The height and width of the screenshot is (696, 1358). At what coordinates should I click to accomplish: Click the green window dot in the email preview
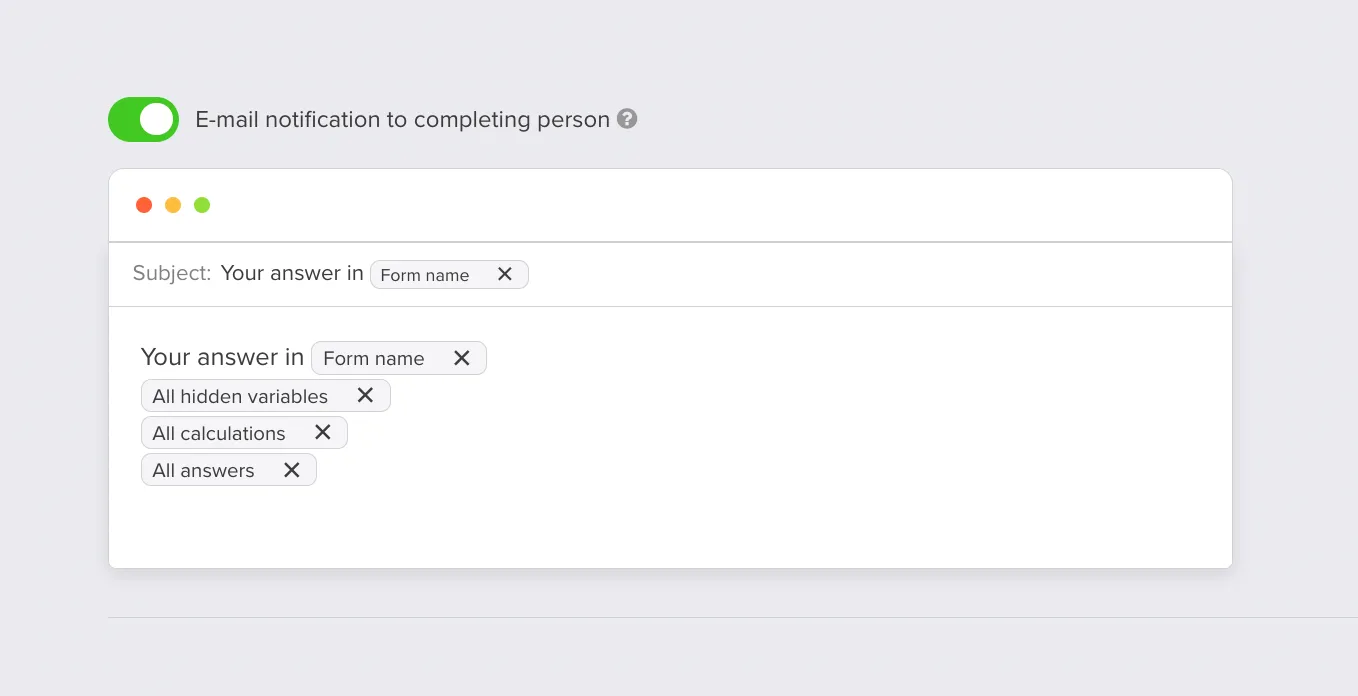(202, 204)
